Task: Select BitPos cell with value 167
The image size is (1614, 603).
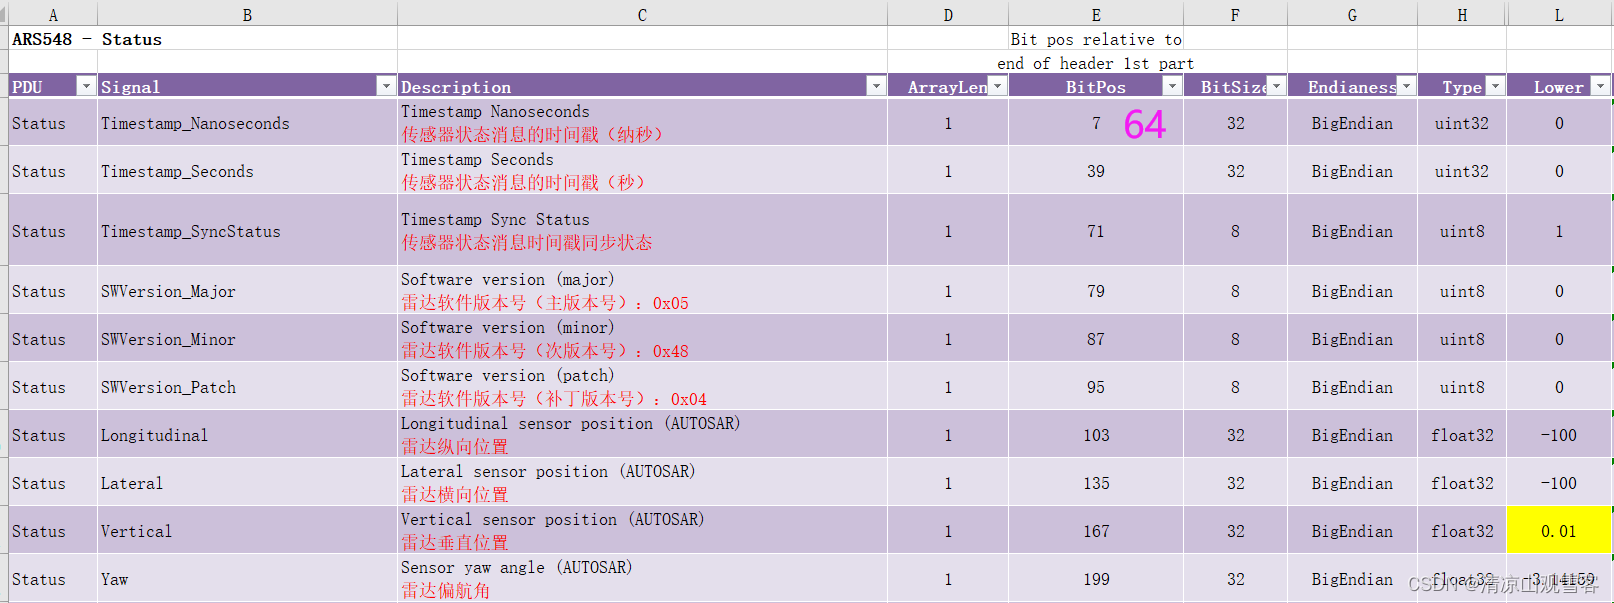Action: 1096,531
